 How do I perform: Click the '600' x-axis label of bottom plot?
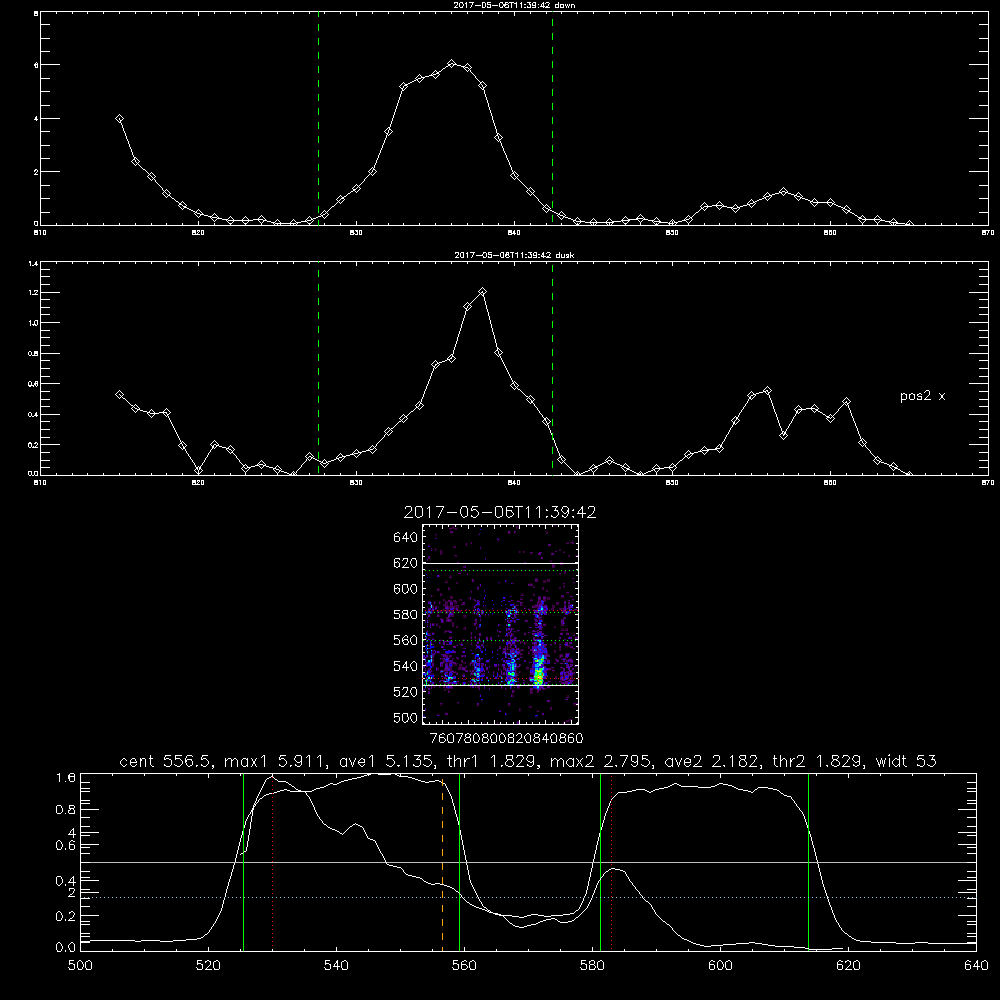pos(720,966)
